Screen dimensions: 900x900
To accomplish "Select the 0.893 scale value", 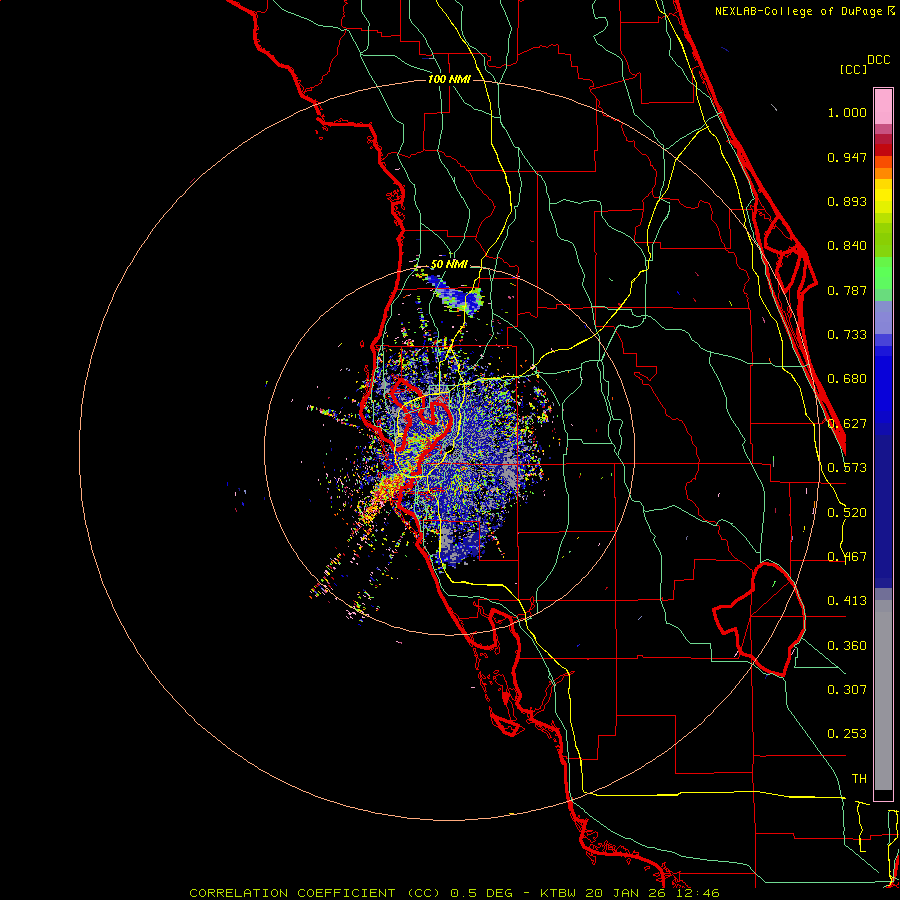I will 847,201.
